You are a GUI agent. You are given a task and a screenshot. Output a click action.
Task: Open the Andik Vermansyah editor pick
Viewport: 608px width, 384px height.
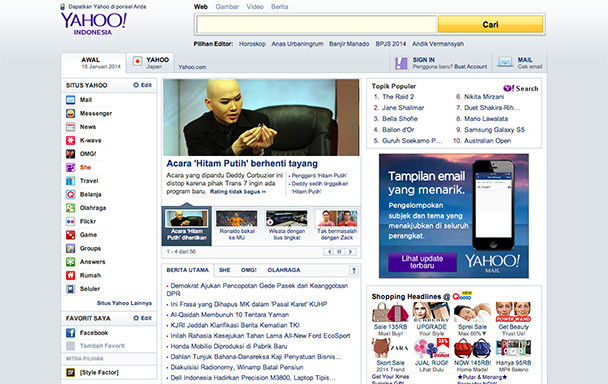coord(438,44)
